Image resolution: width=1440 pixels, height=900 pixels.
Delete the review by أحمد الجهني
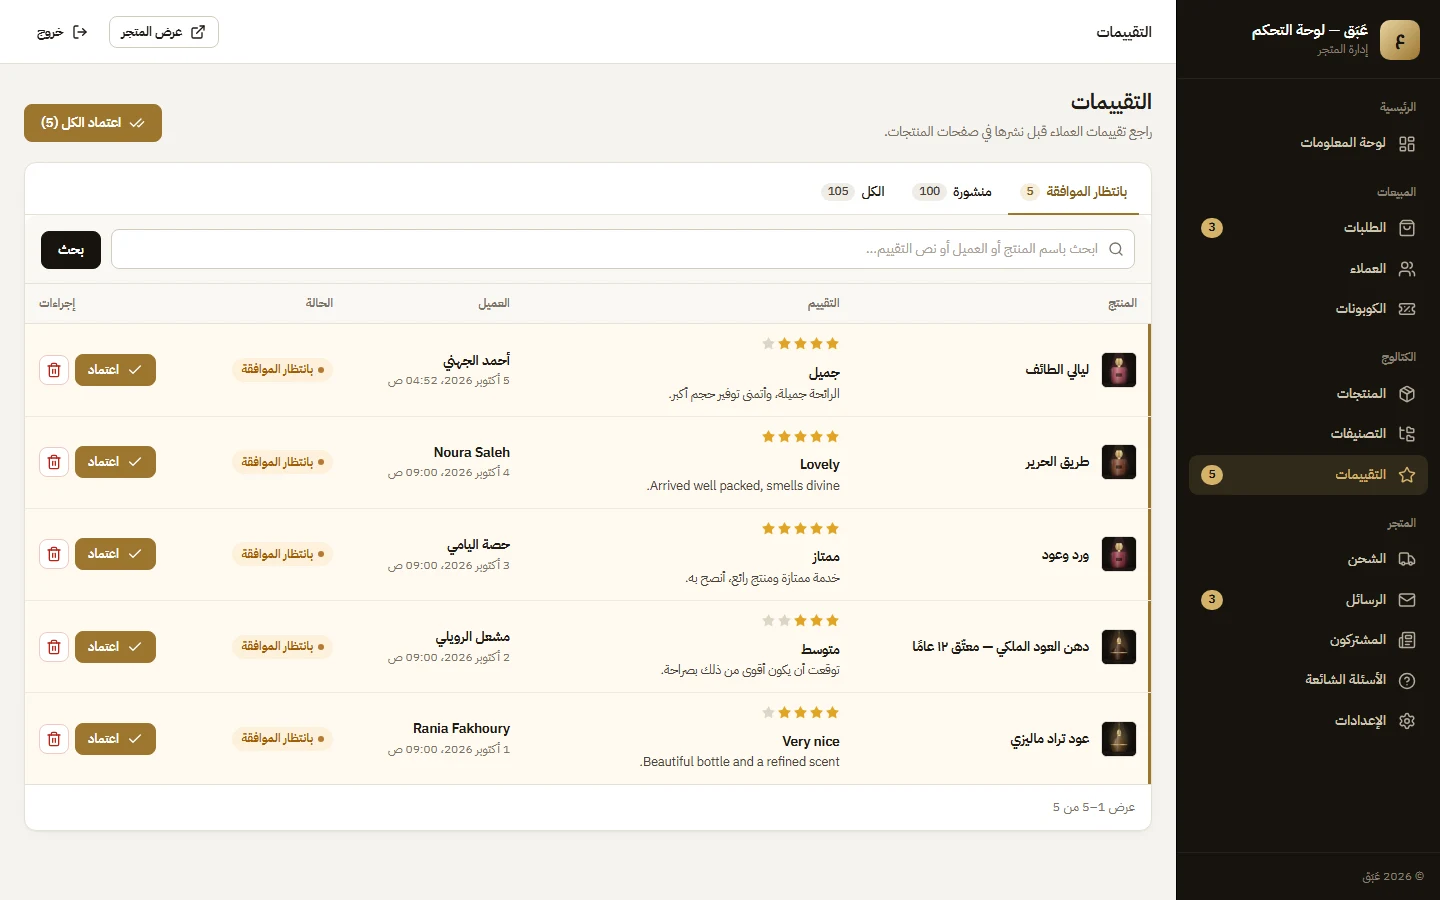click(54, 370)
